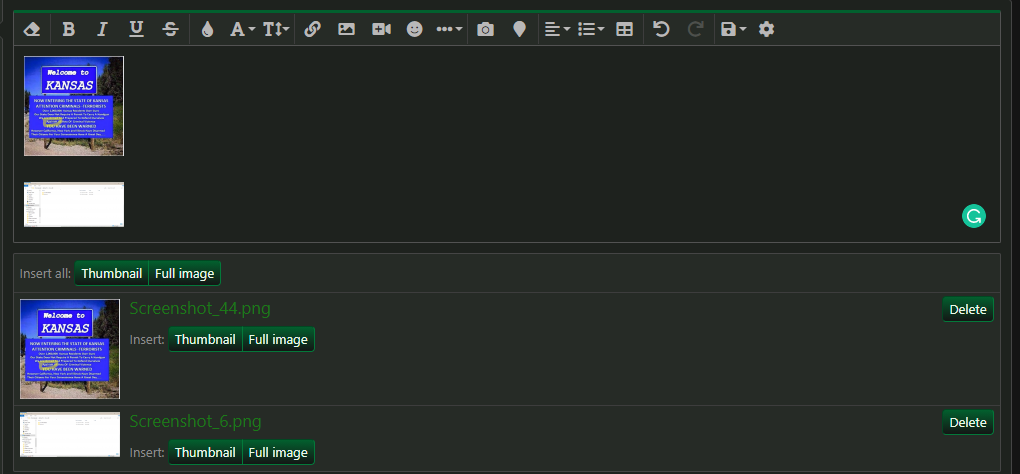Toggle underline formatting
This screenshot has height=474, width=1020.
136,29
